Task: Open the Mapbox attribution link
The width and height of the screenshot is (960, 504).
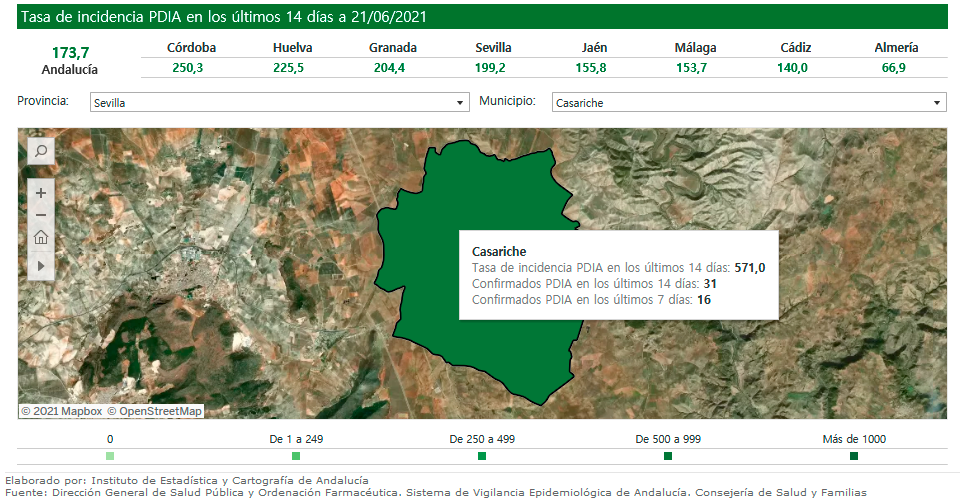Action: pos(62,411)
